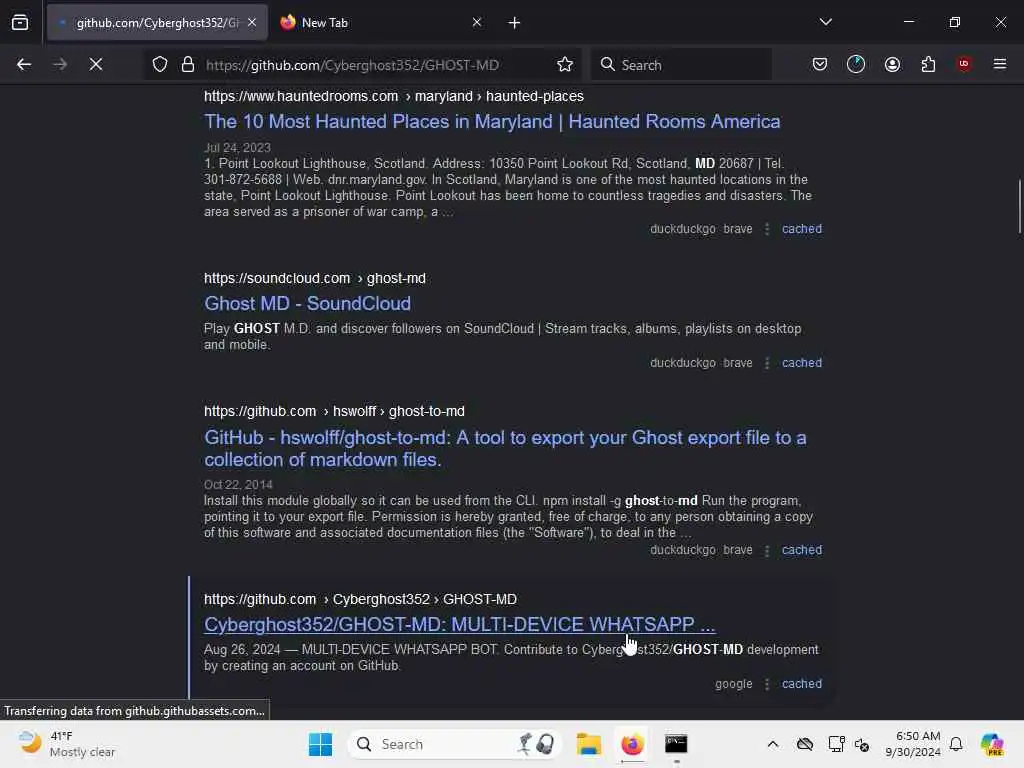Click https://www.hauntedrooms.com URL text
Image resolution: width=1024 pixels, height=768 pixels.
coord(301,96)
